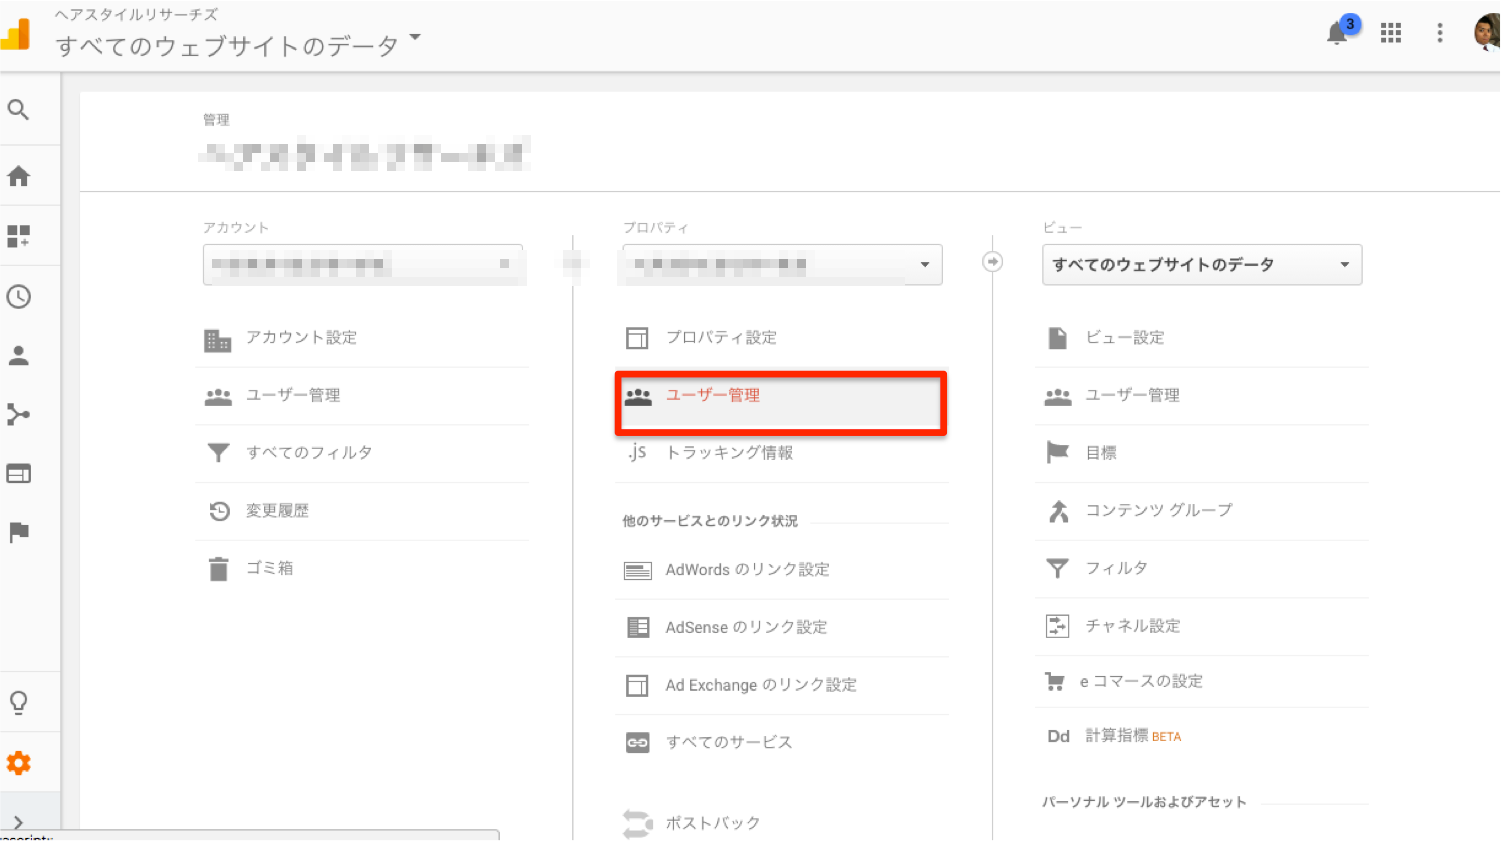
Task: Open the audience person icon in sidebar
Action: 18,355
